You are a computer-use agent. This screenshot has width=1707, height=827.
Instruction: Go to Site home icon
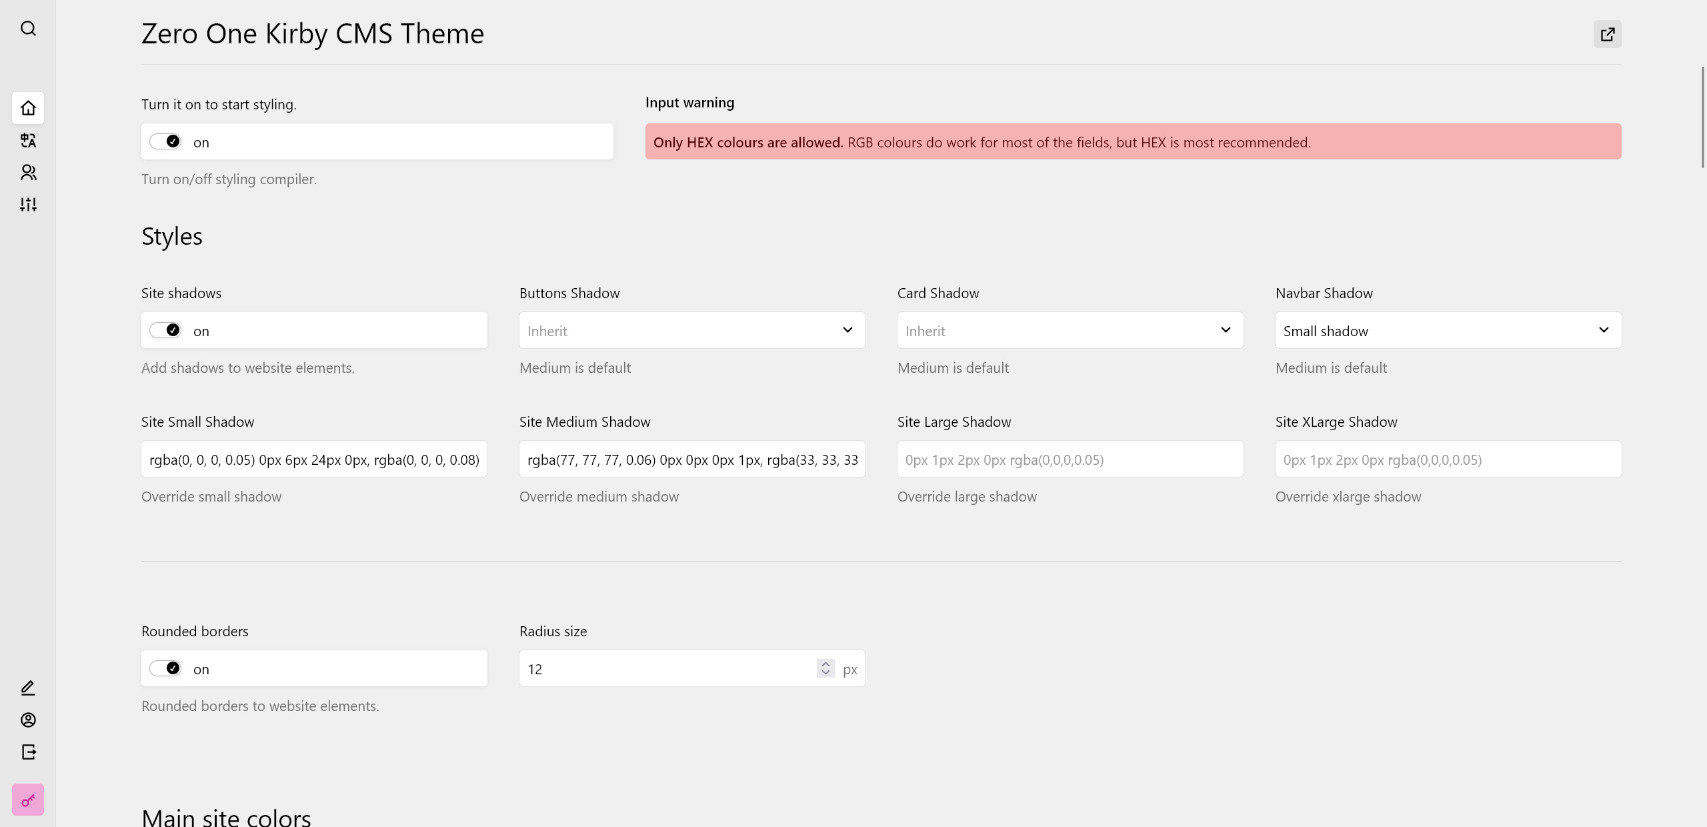pyautogui.click(x=28, y=108)
